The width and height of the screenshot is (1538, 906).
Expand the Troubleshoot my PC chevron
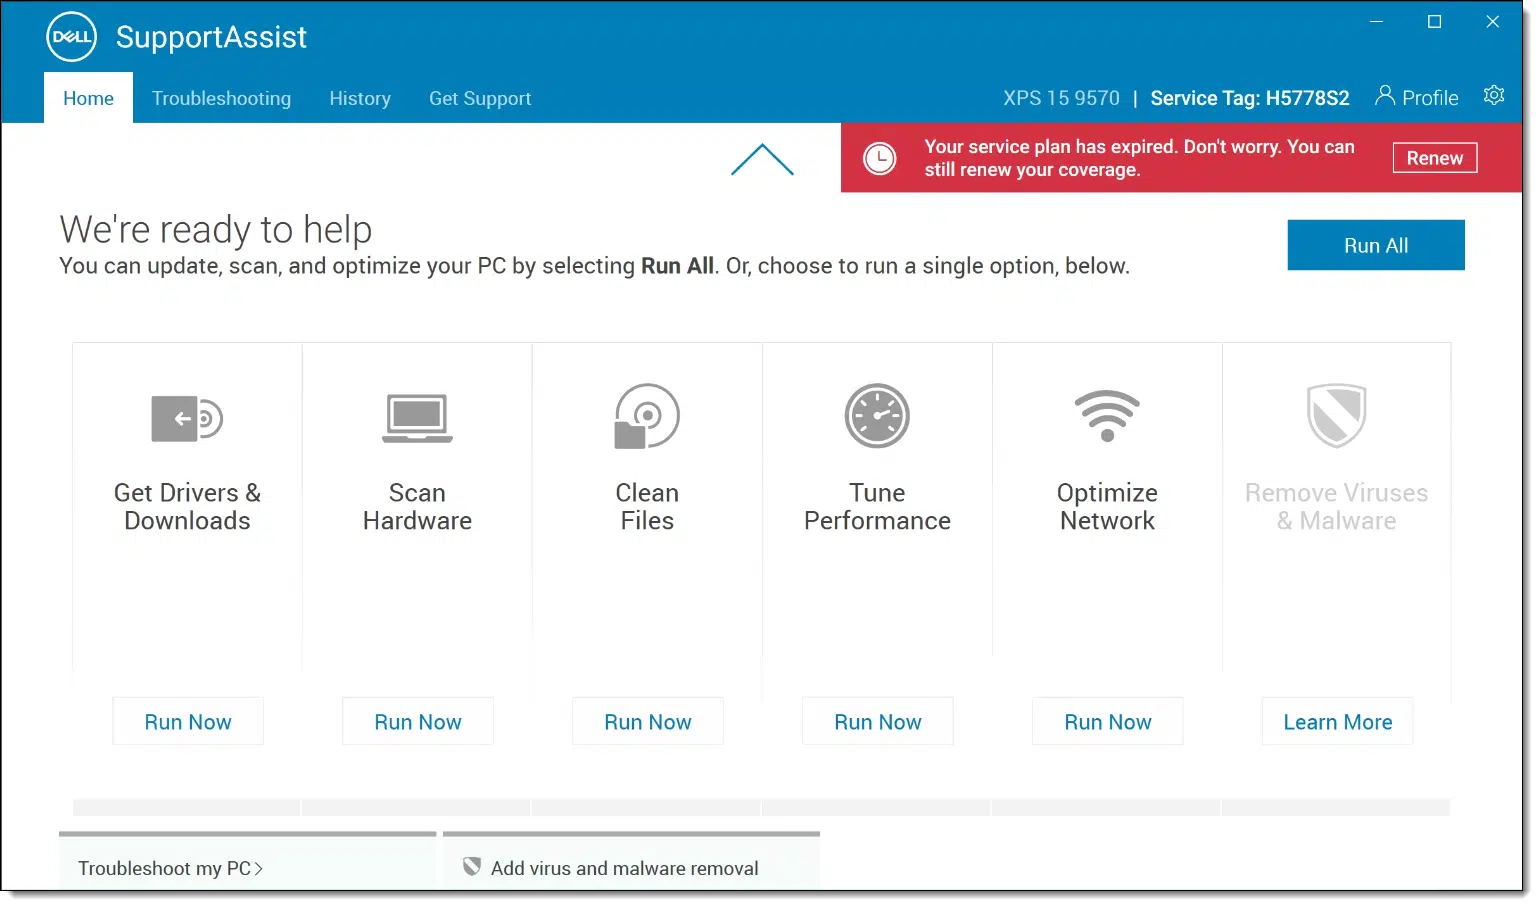(x=259, y=869)
